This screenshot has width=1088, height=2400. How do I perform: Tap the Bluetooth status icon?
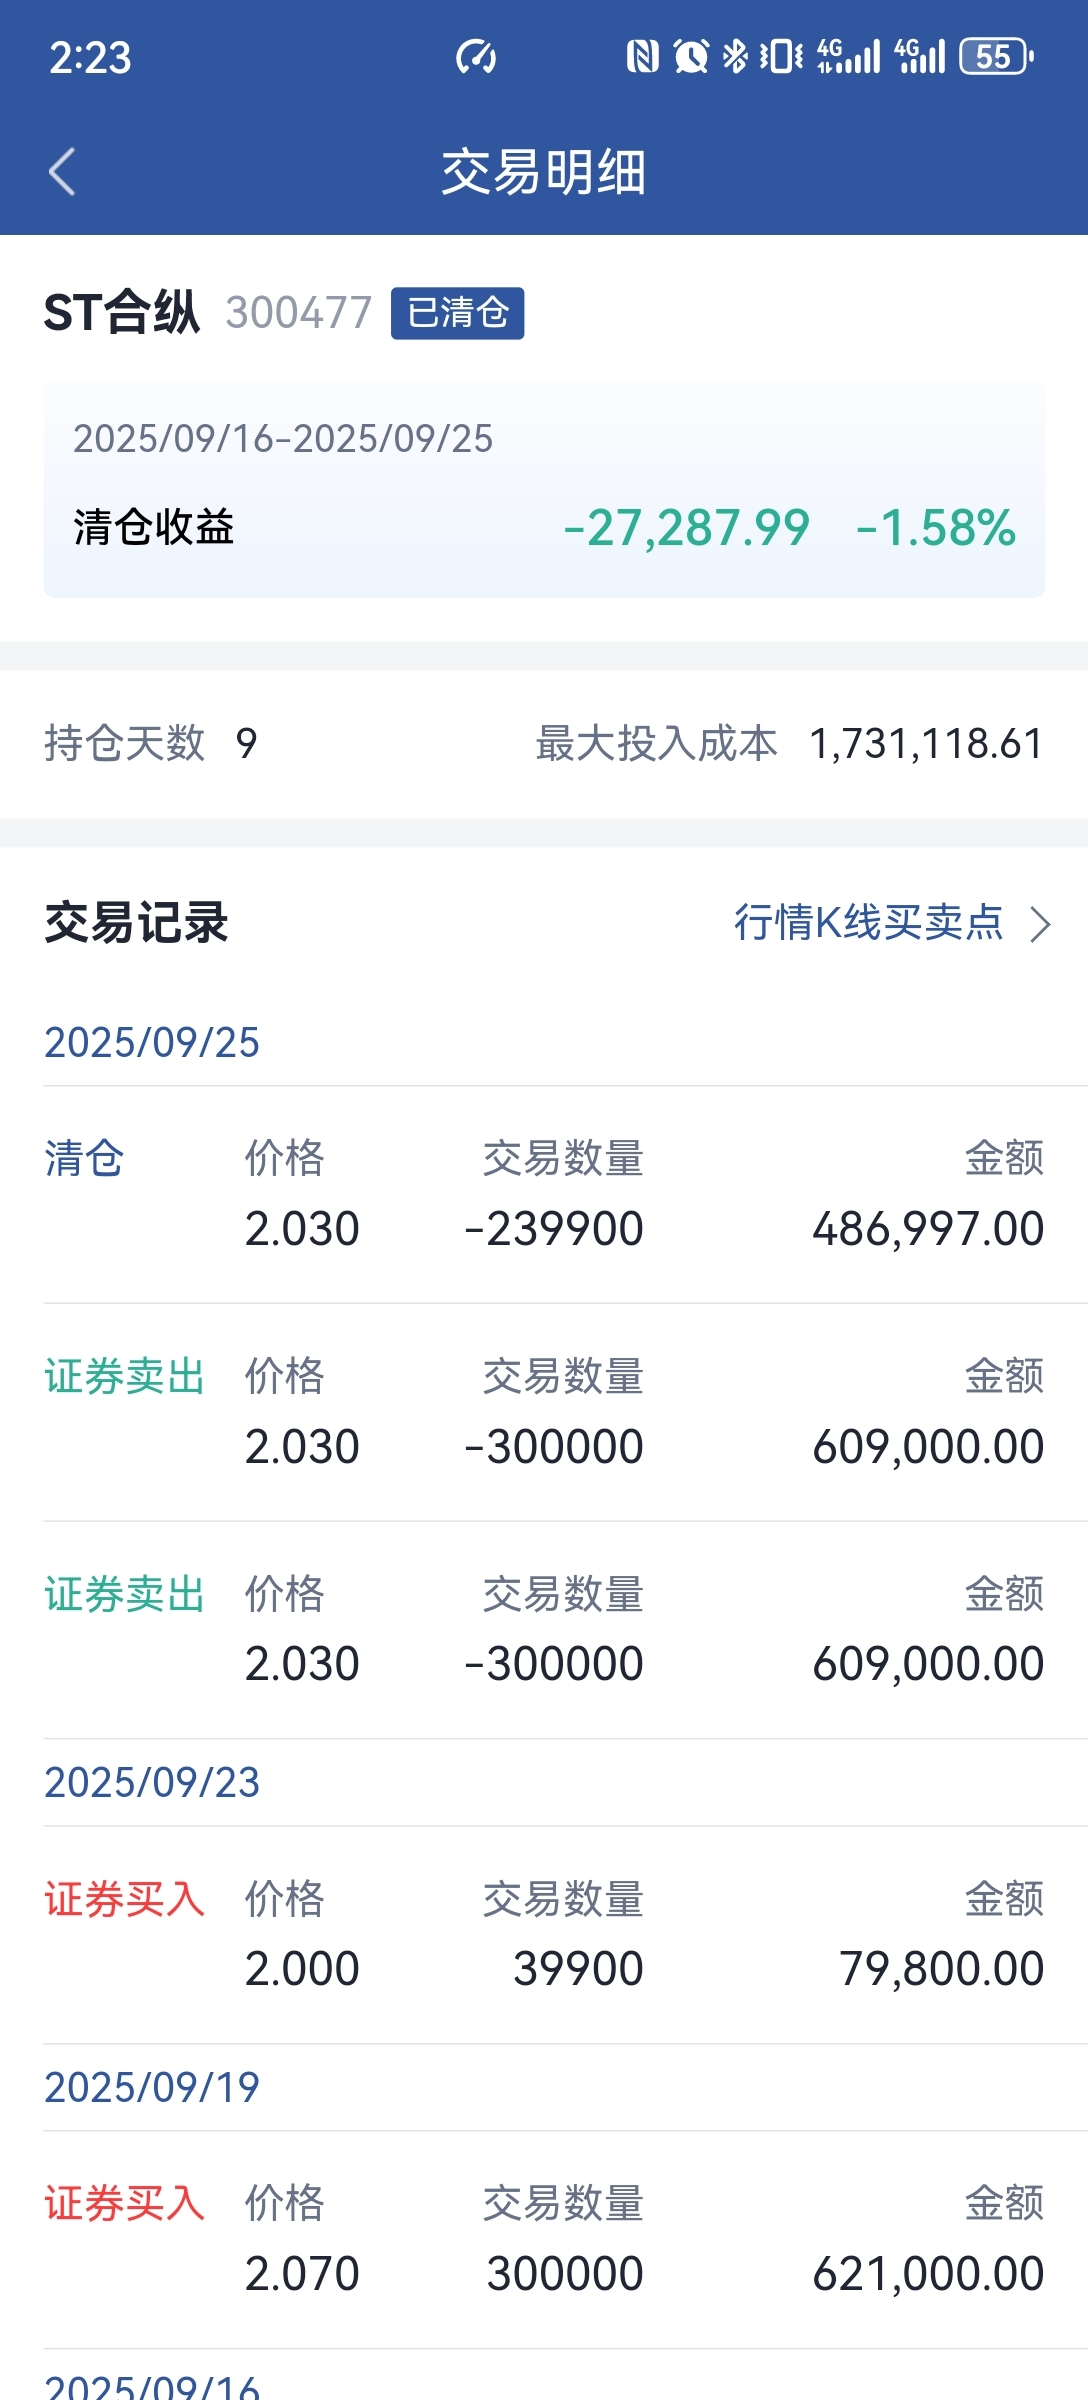point(735,56)
